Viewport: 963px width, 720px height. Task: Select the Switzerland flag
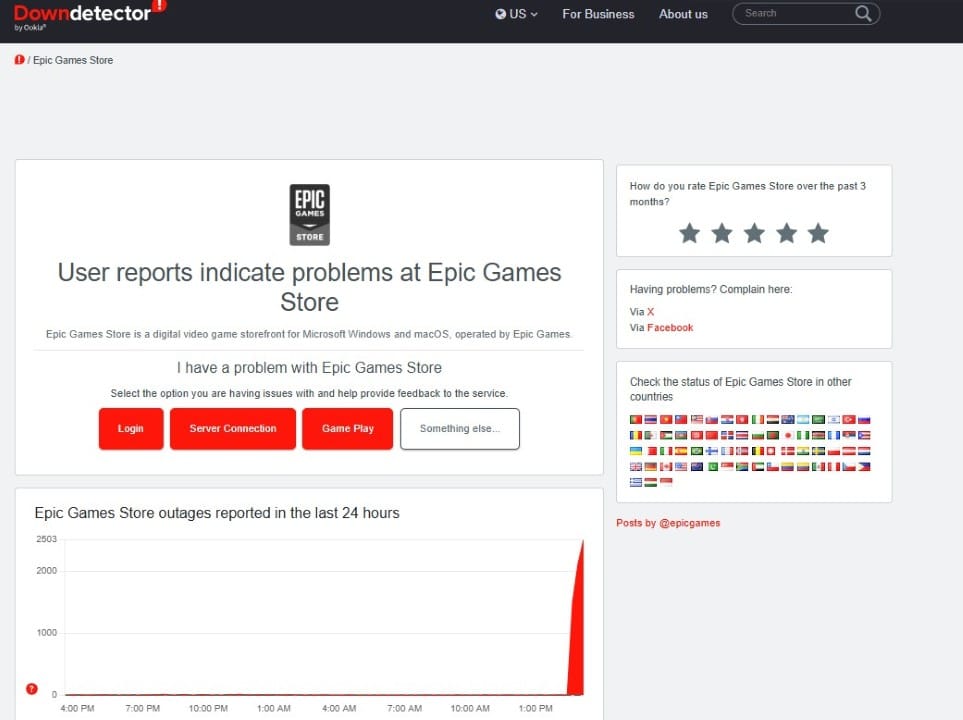click(771, 451)
